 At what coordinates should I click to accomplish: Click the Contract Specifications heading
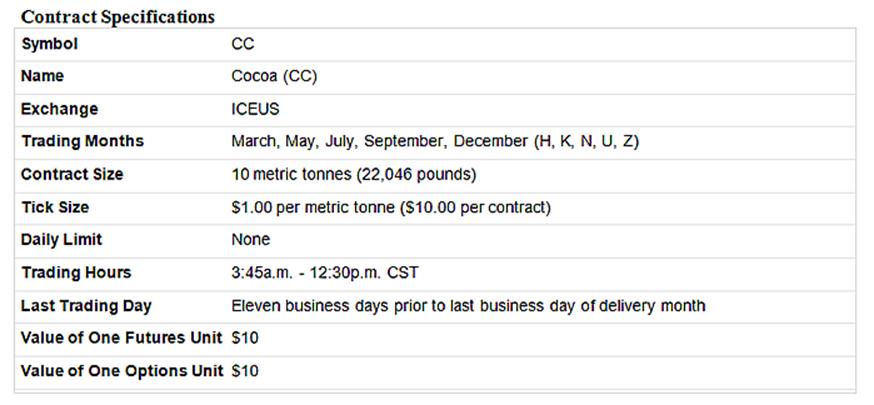pyautogui.click(x=118, y=17)
